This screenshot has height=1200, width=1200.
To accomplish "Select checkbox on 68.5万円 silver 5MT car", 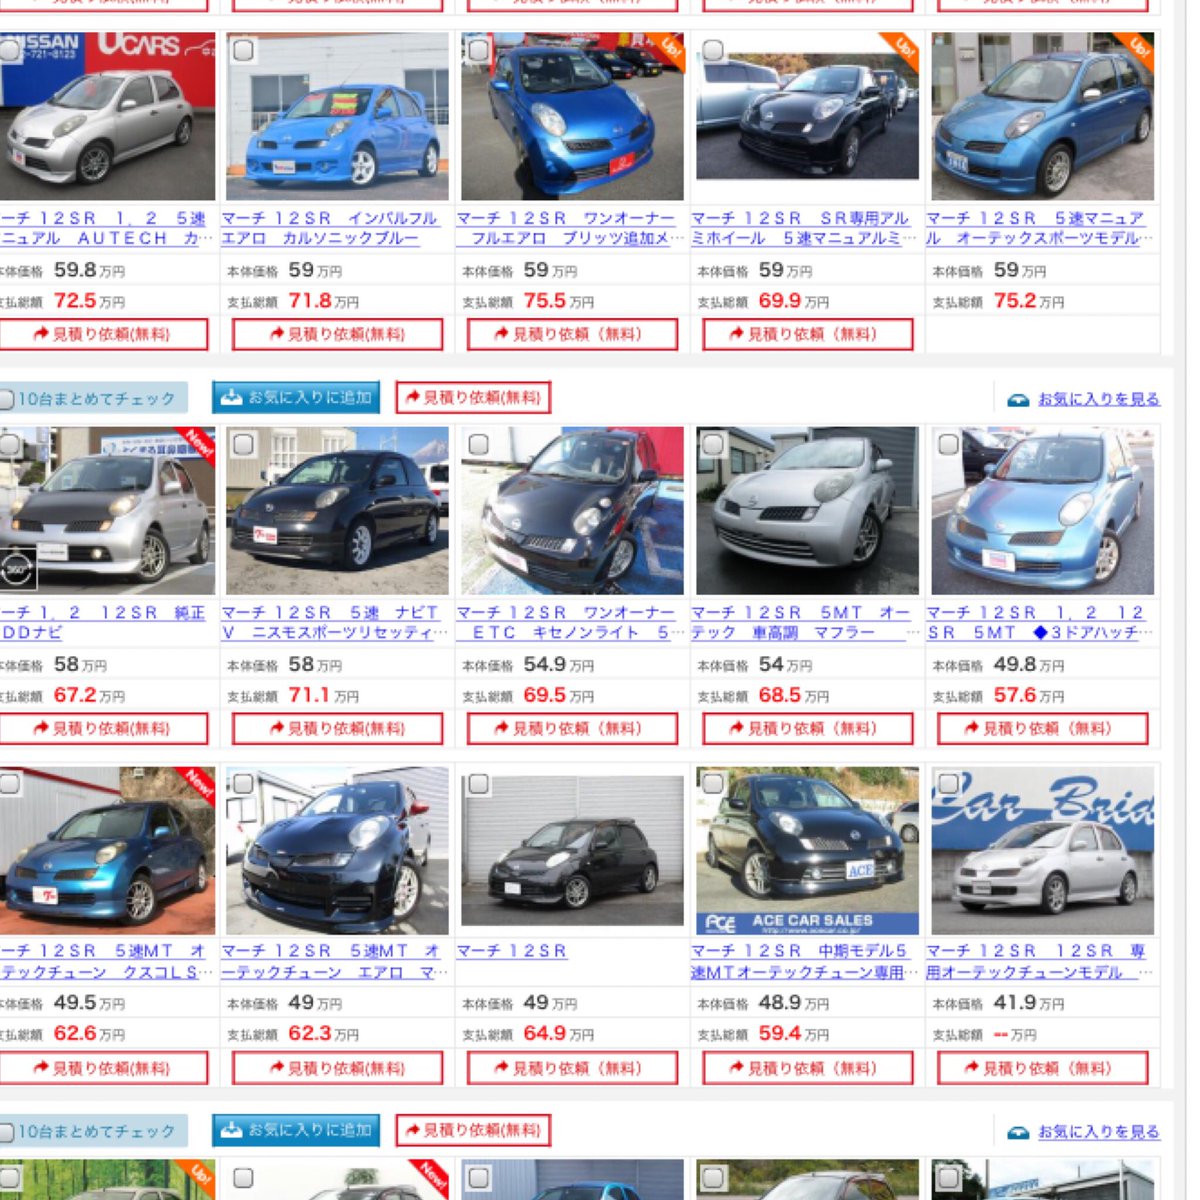I will pyautogui.click(x=713, y=444).
